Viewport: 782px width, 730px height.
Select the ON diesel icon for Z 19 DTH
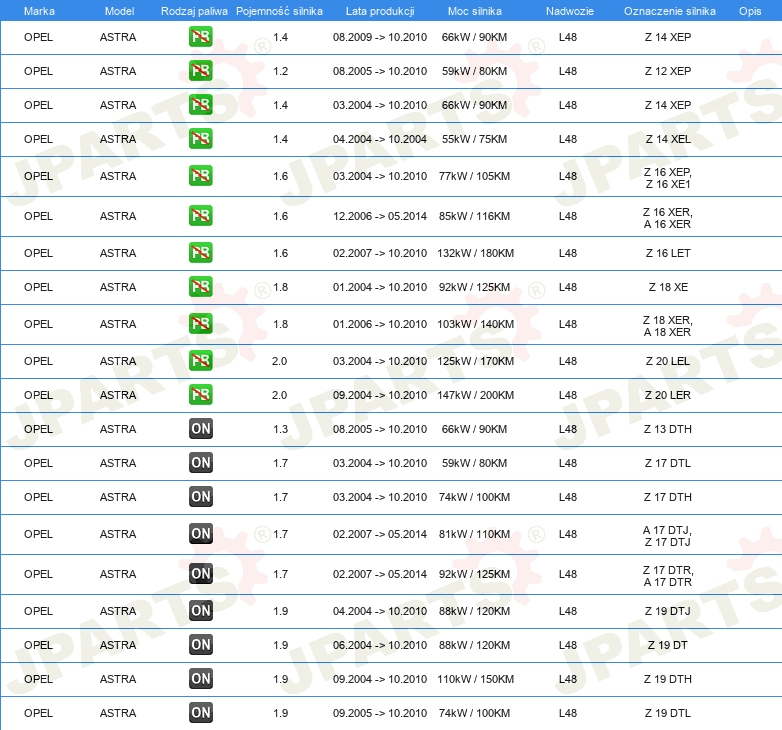pos(200,679)
